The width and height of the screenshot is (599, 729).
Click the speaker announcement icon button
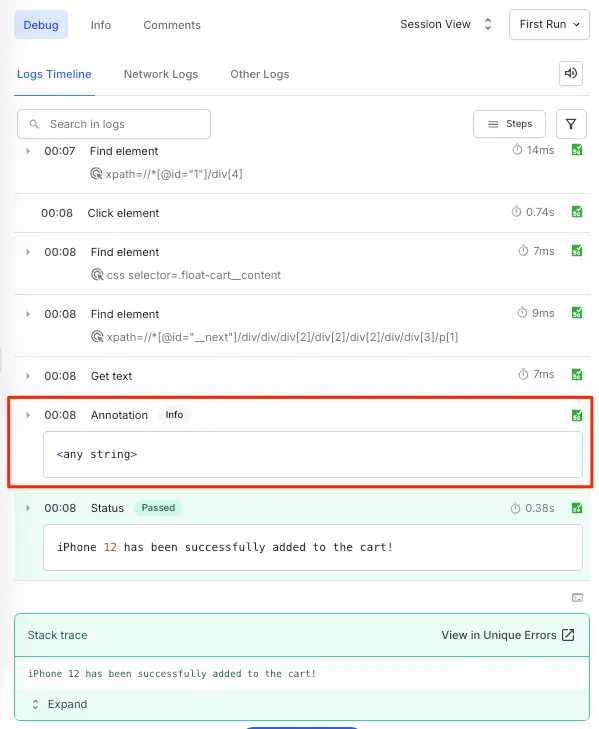click(x=571, y=73)
